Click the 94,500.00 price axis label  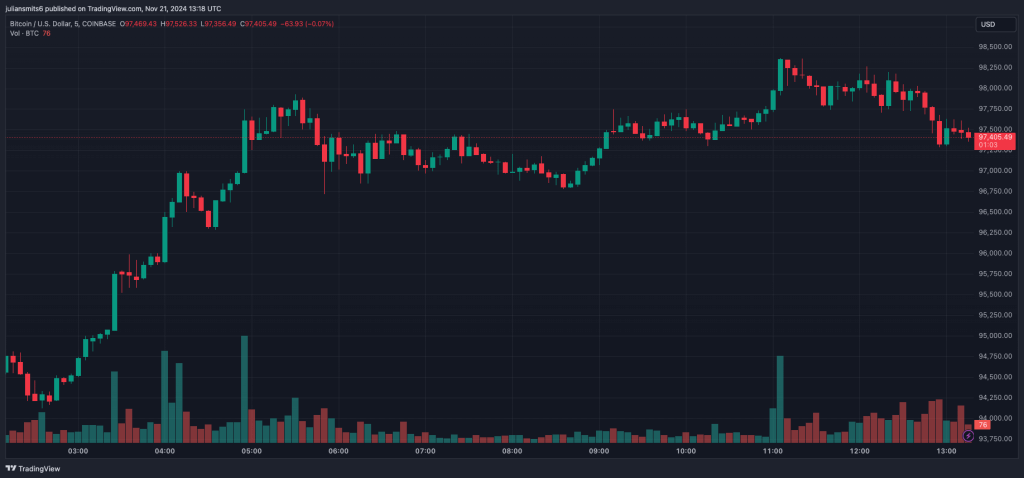coord(995,377)
